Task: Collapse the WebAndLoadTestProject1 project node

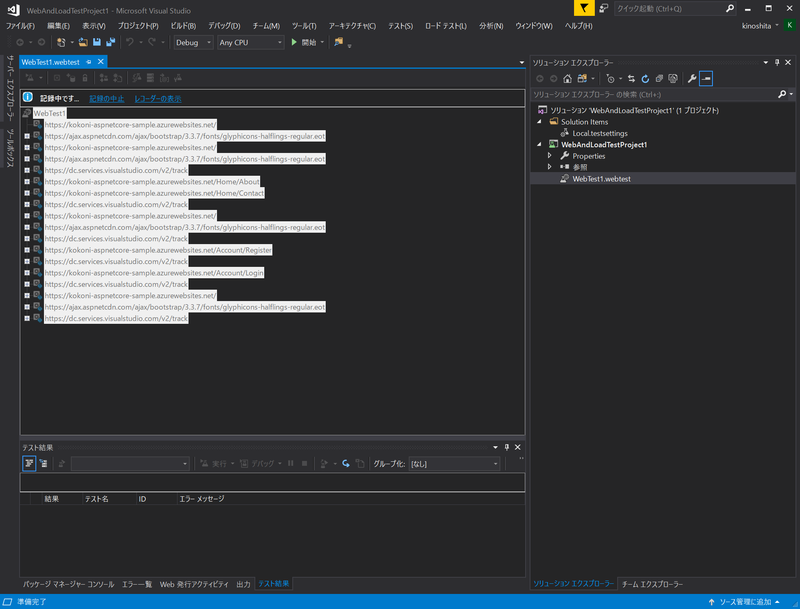Action: tap(539, 144)
